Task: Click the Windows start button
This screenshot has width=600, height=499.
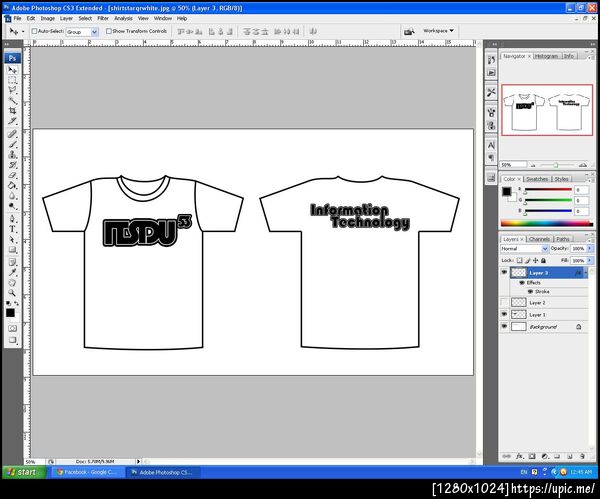Action: pos(24,472)
